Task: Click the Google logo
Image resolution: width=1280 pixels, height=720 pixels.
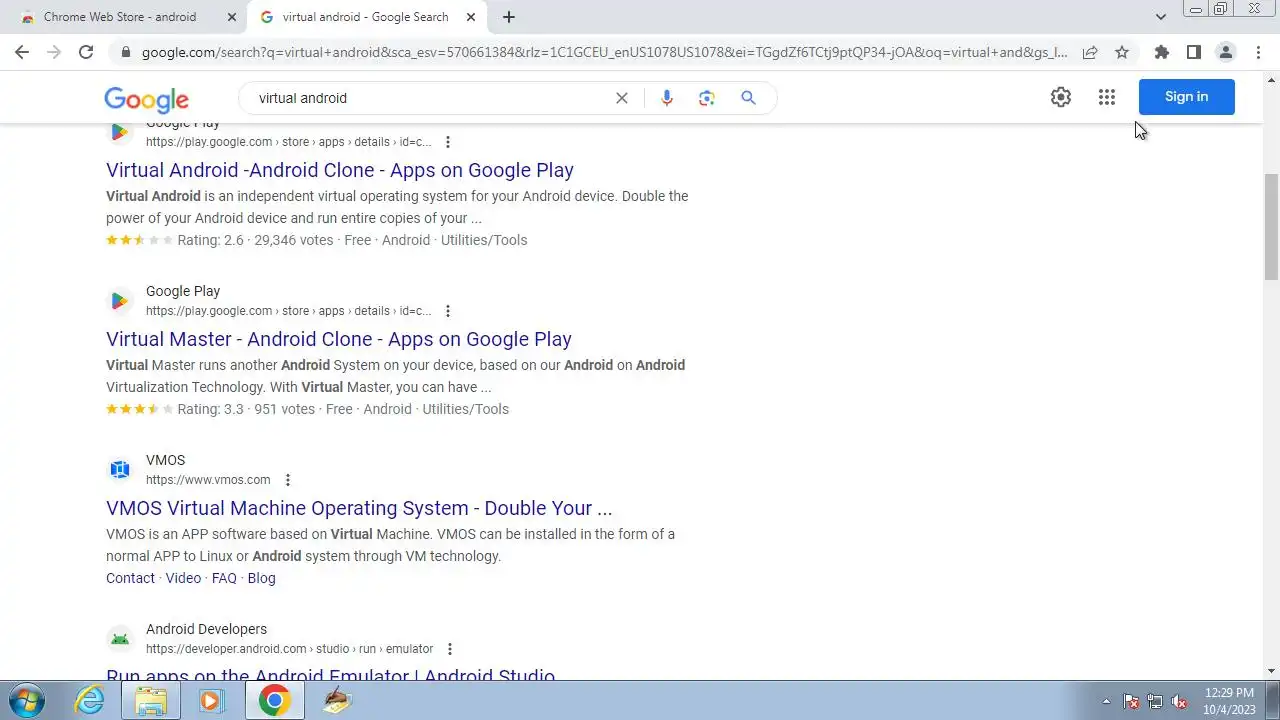Action: 146,99
